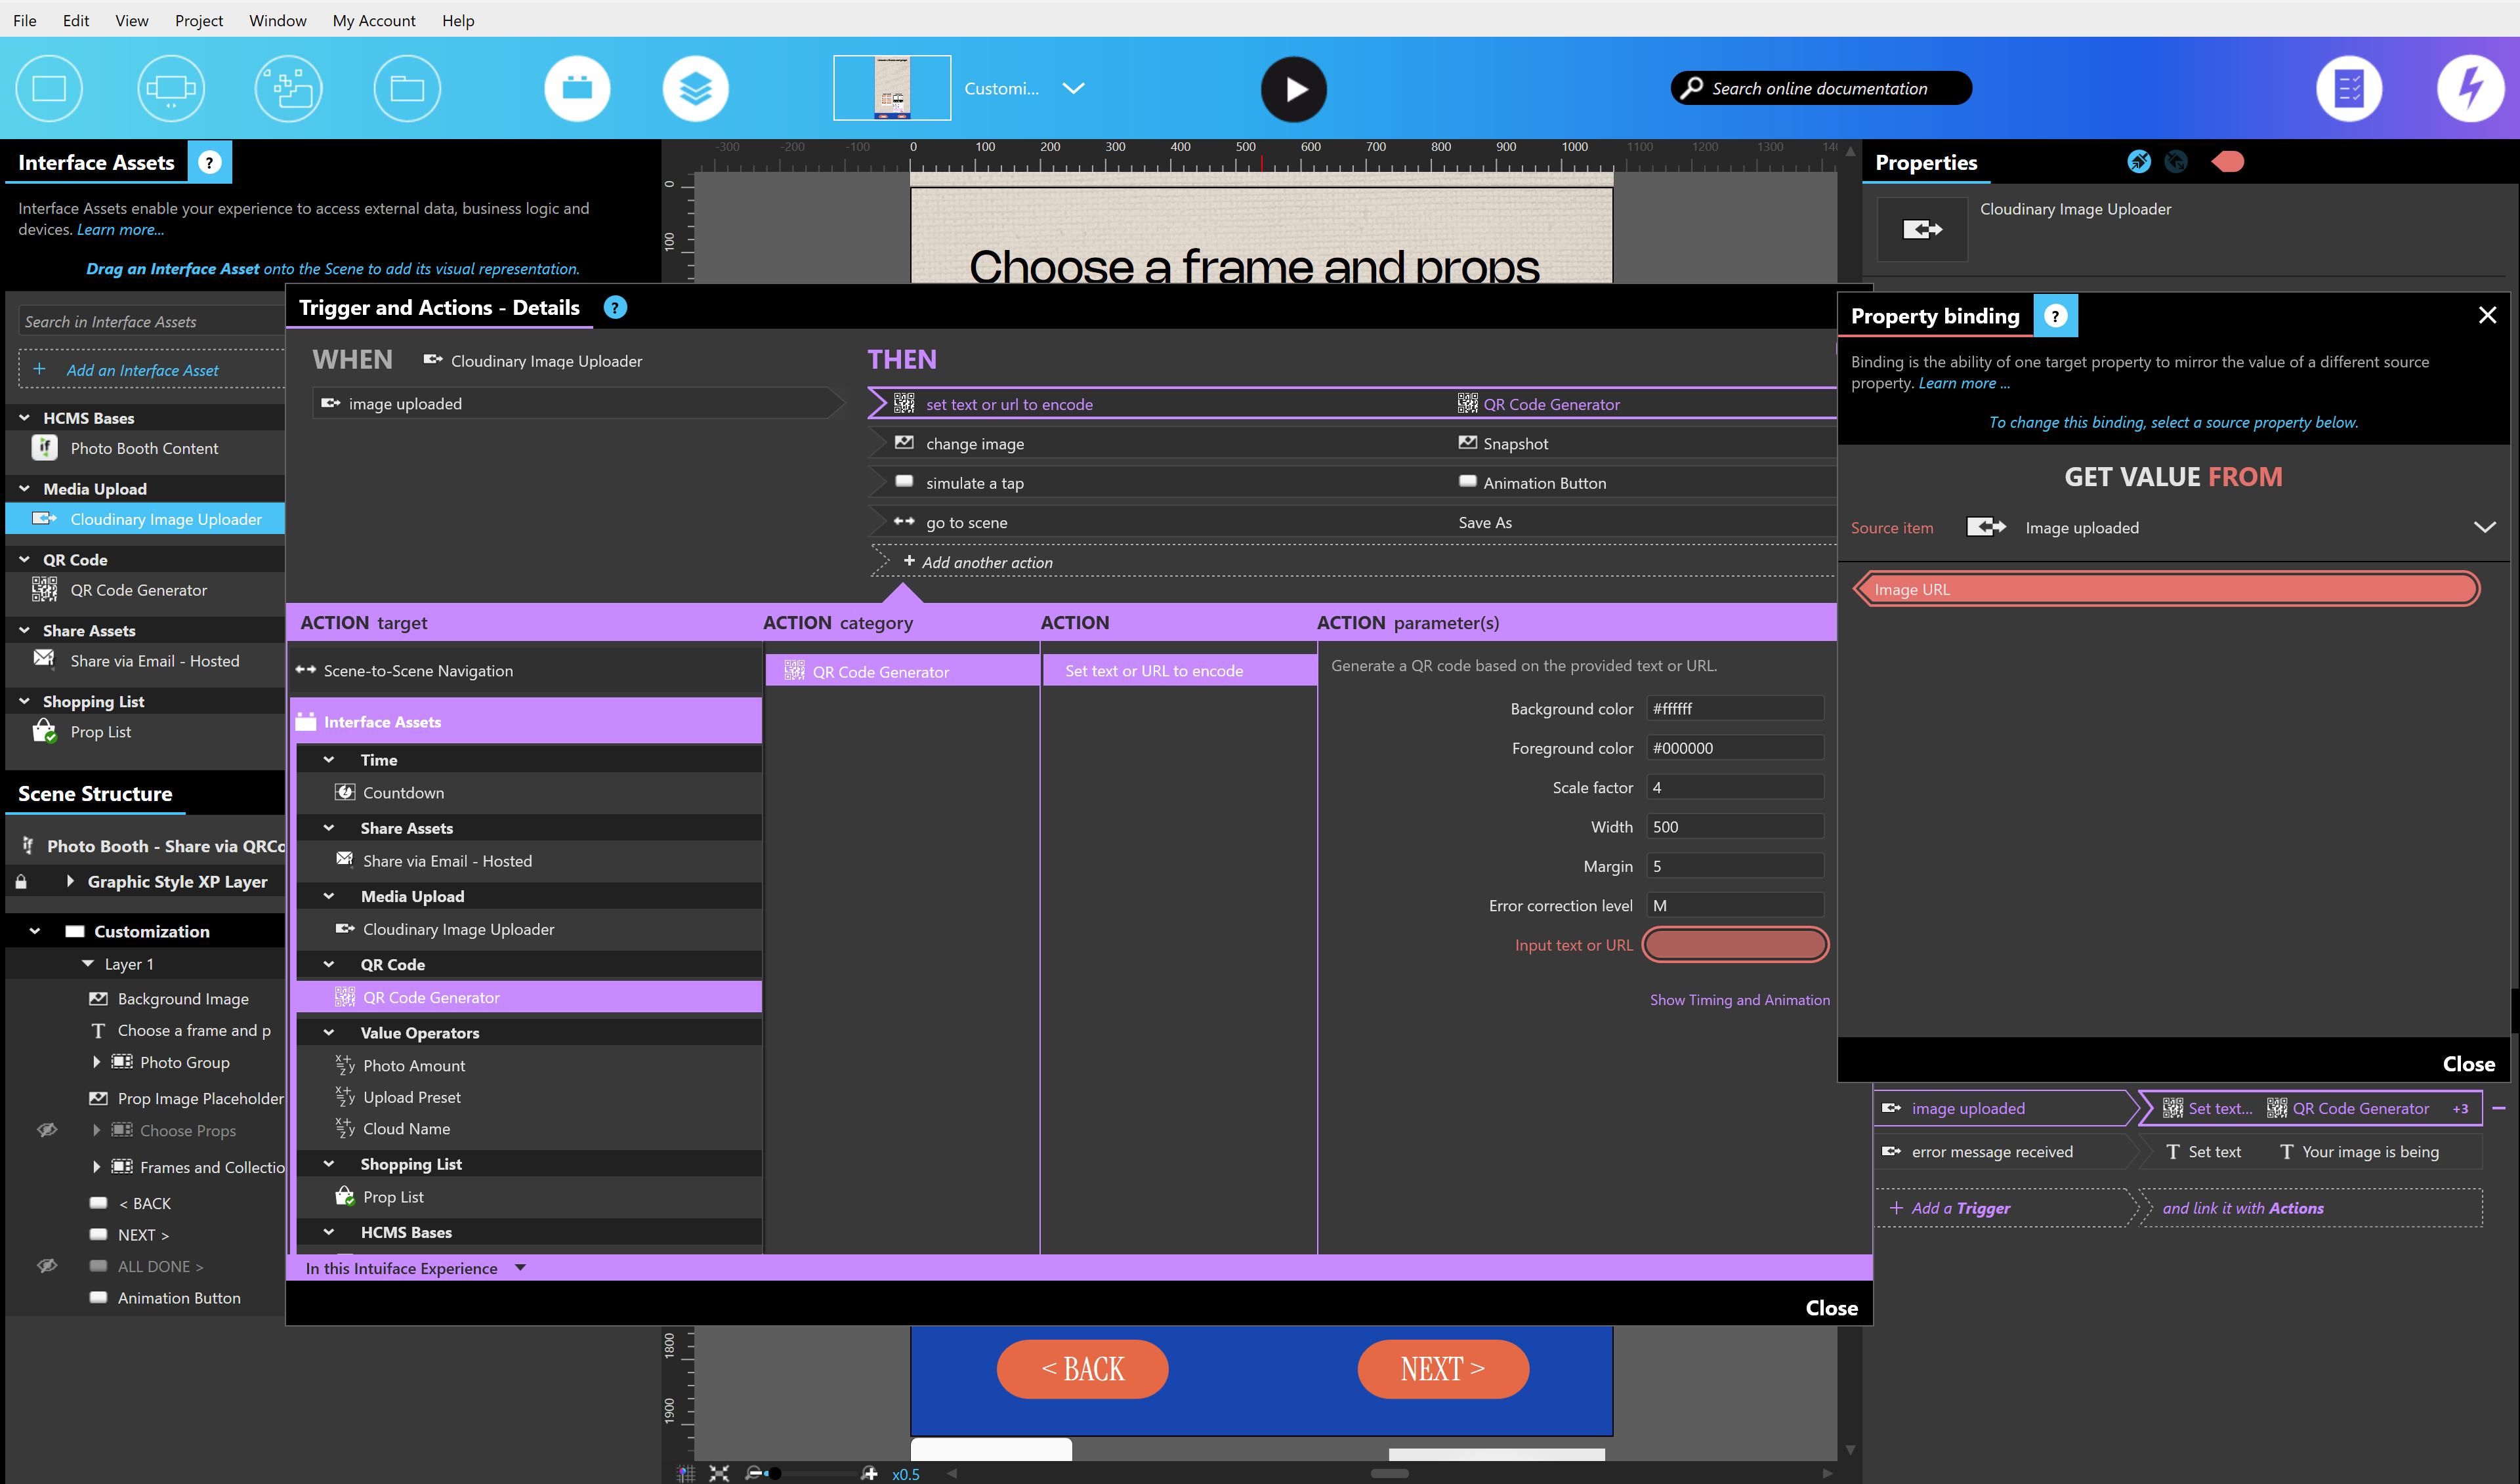Image resolution: width=2520 pixels, height=1484 pixels.
Task: Click Add another action
Action: (986, 563)
